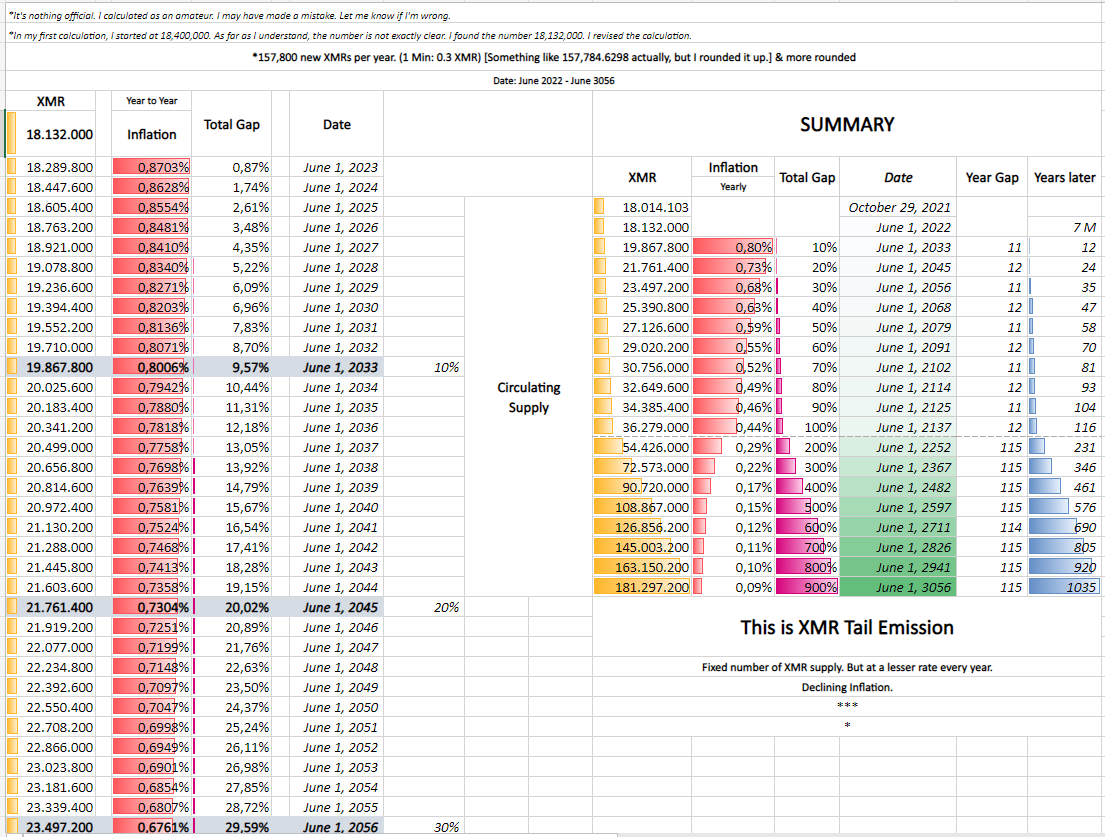
Task: Select inflation cell 0,6949%
Action: point(152,747)
